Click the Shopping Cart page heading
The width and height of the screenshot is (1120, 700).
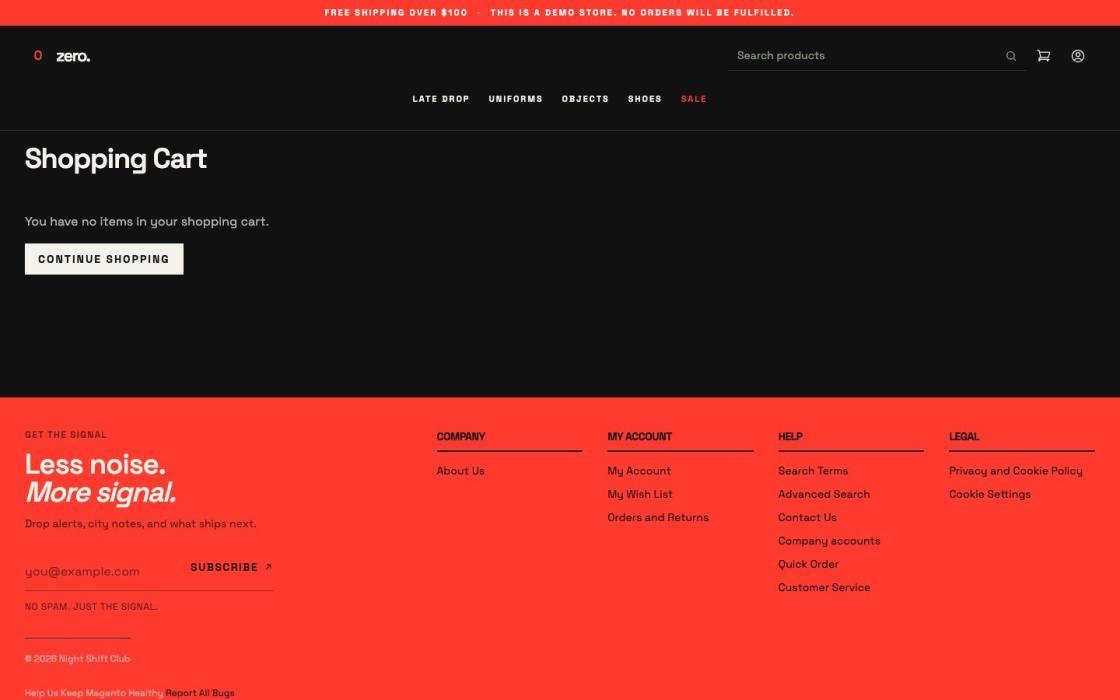coord(116,159)
